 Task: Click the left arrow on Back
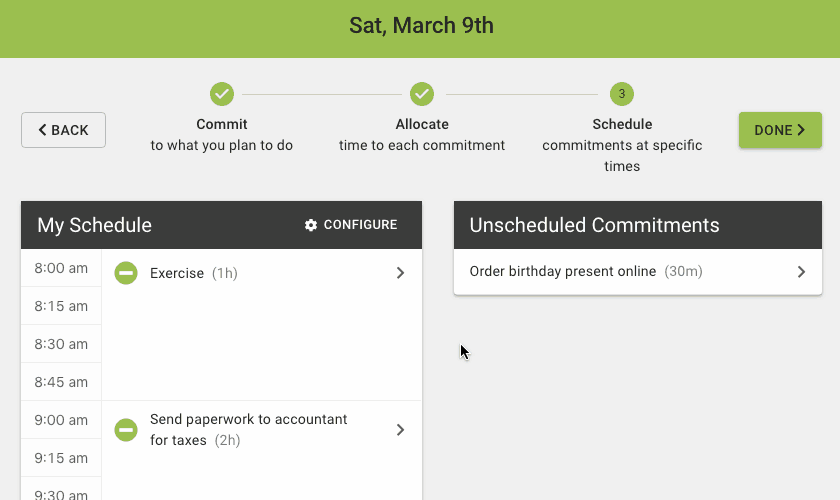tap(42, 130)
